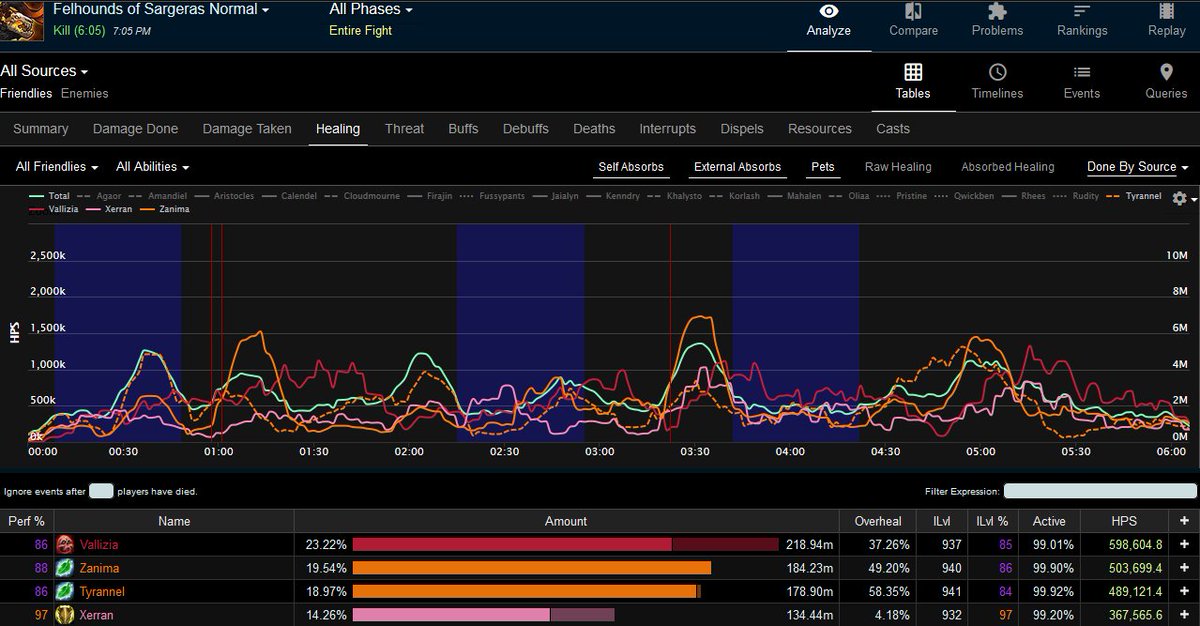Open the Rankings icon
Screen dimensions: 1200x626
(x=1082, y=12)
